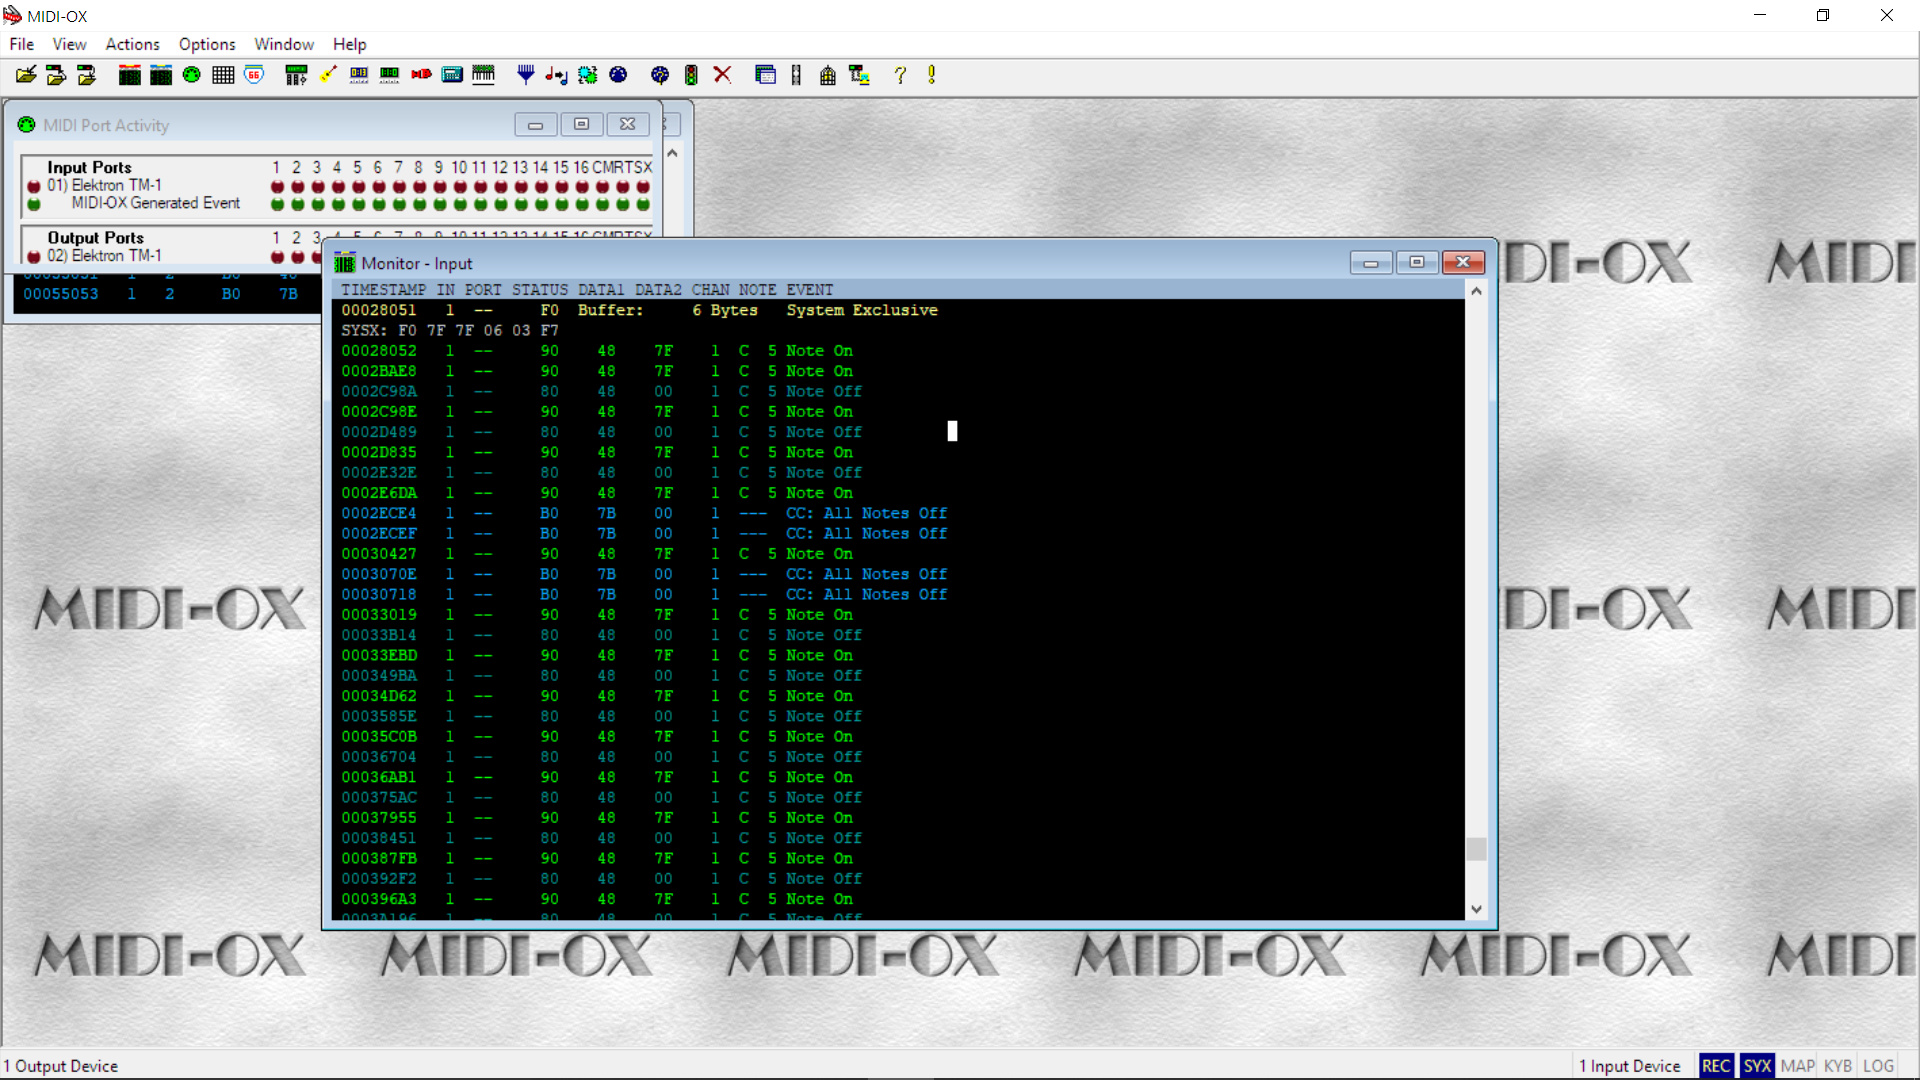Screen dimensions: 1920x1080
Task: Toggle the LOG status bar indicator
Action: (1878, 1066)
